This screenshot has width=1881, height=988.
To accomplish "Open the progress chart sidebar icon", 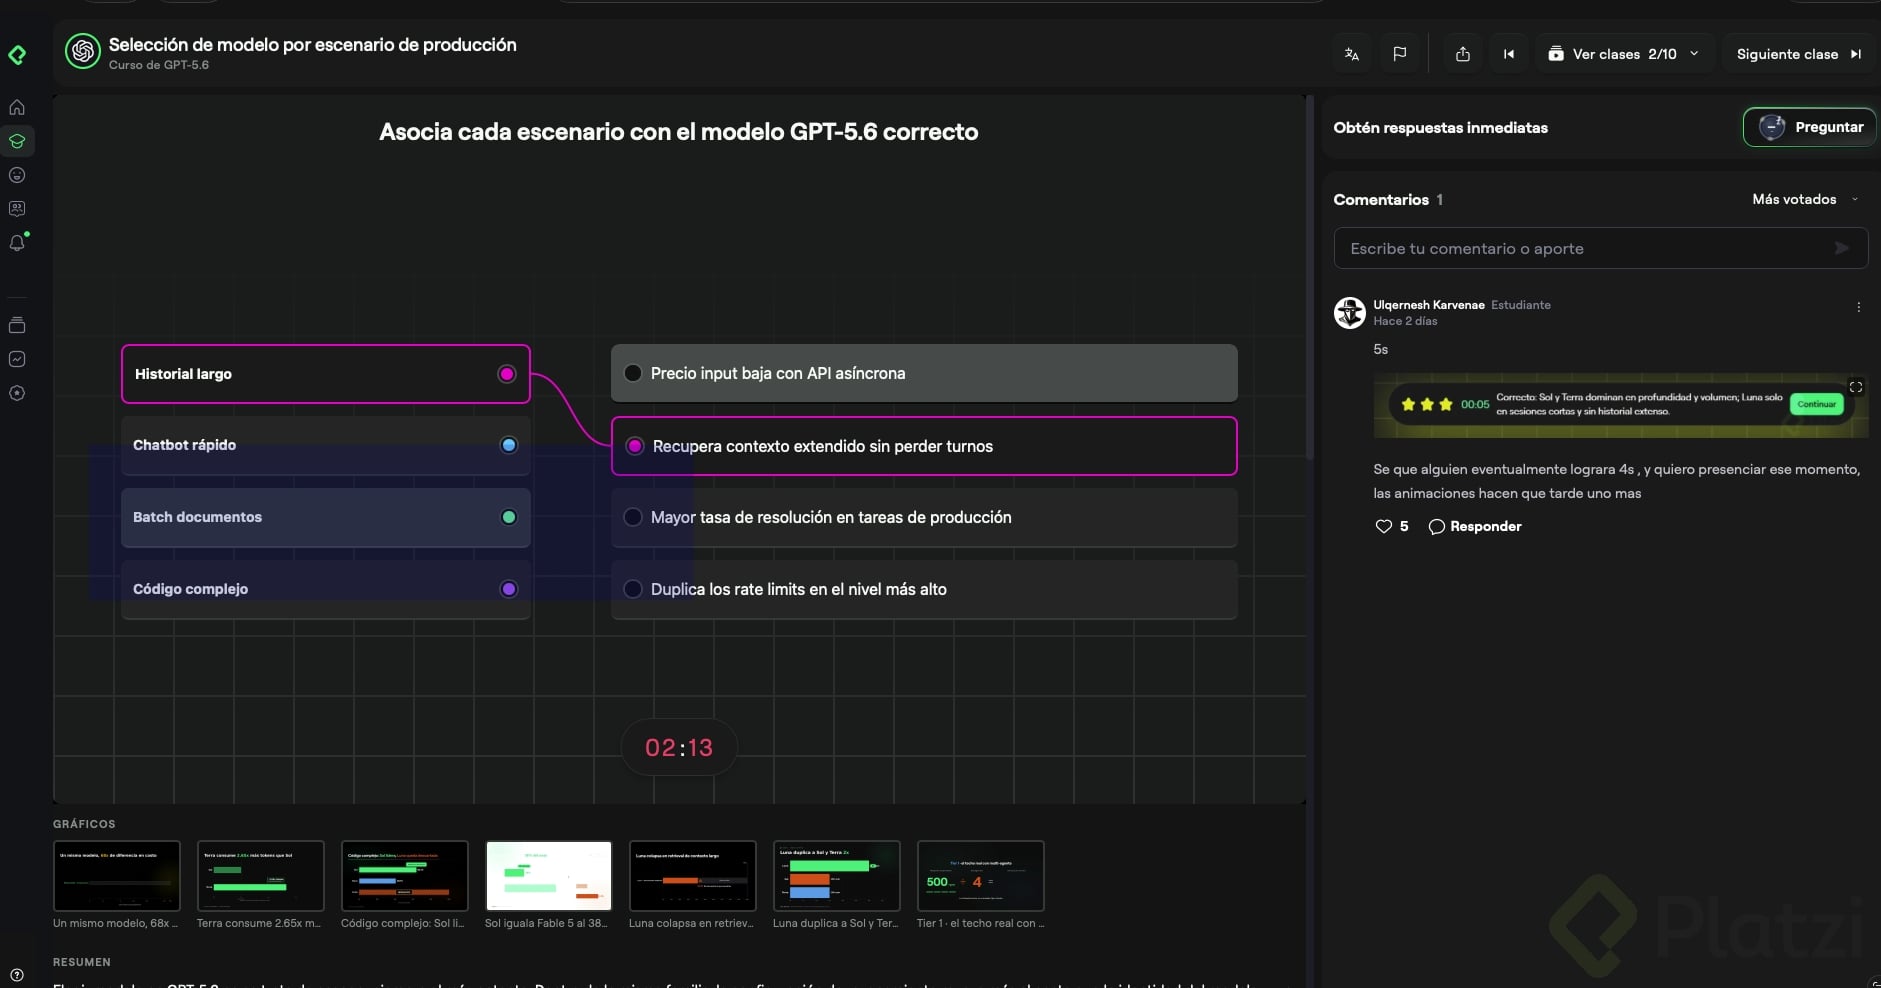I will click(17, 359).
